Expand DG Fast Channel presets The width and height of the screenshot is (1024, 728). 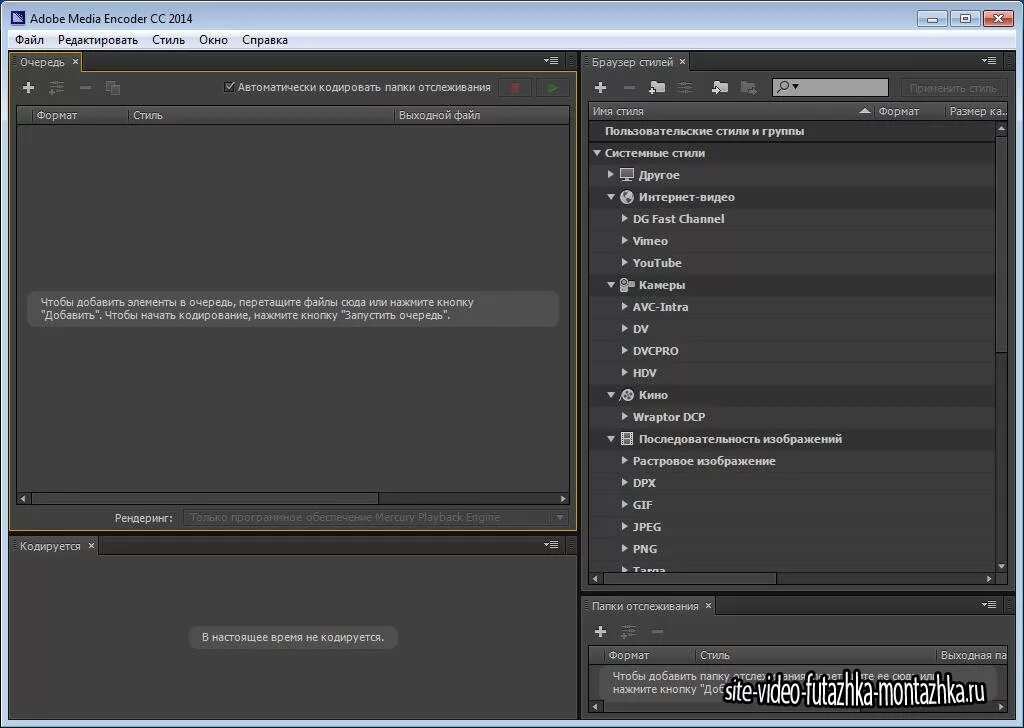tap(624, 218)
